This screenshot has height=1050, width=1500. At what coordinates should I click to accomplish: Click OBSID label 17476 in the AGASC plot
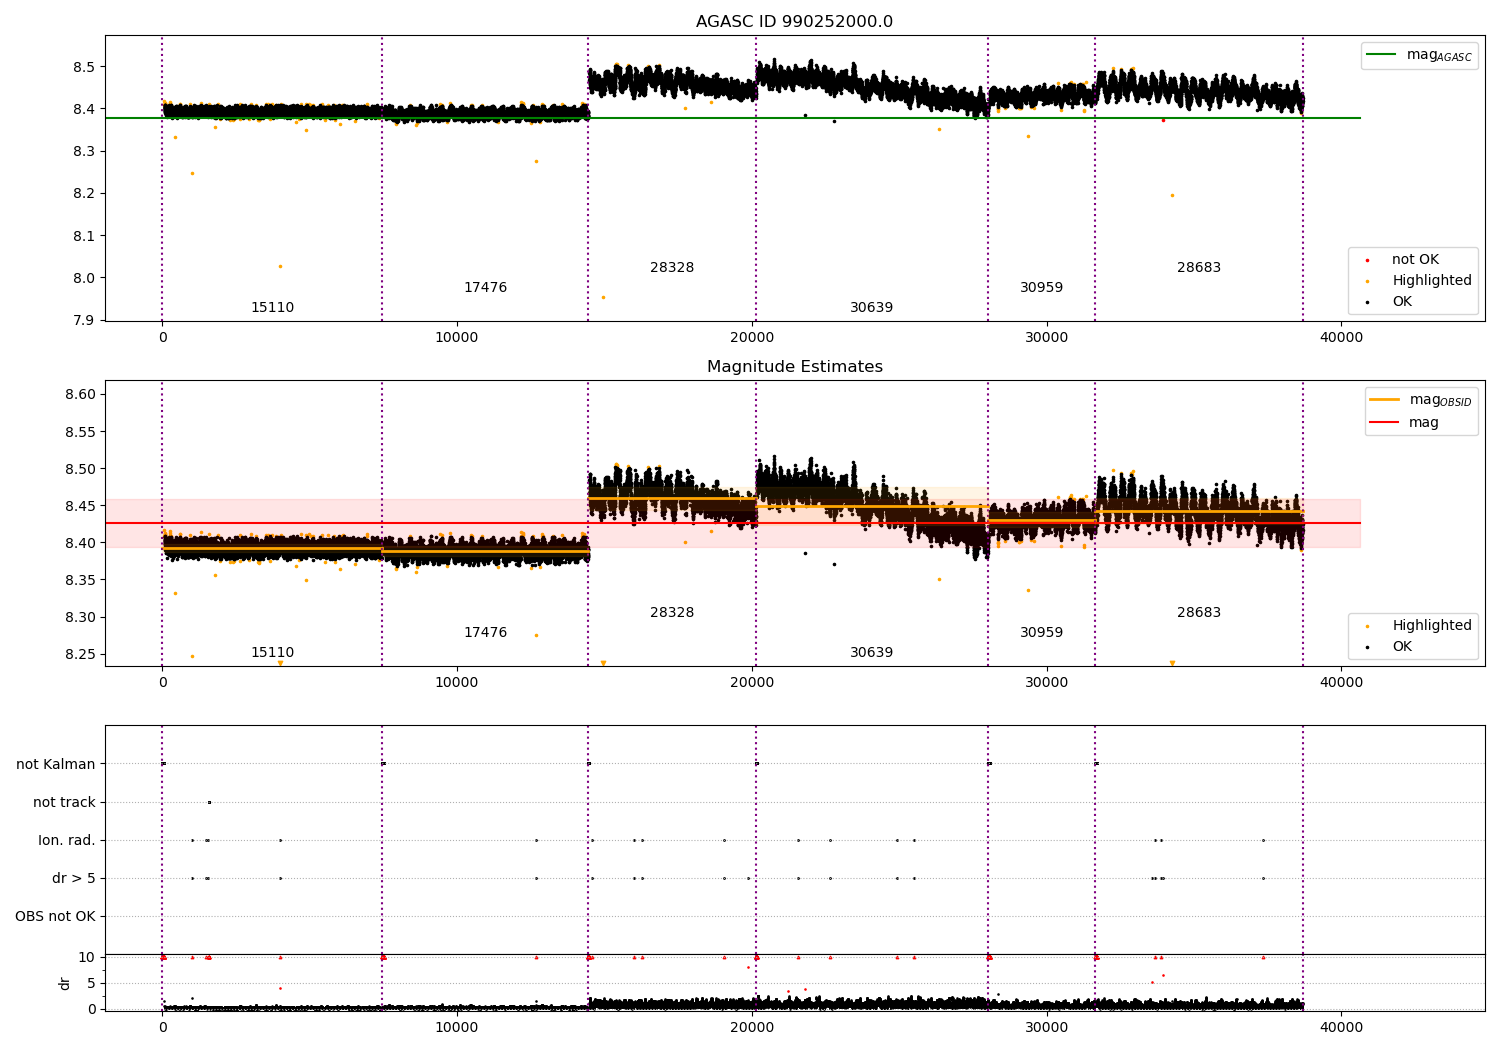(x=485, y=288)
